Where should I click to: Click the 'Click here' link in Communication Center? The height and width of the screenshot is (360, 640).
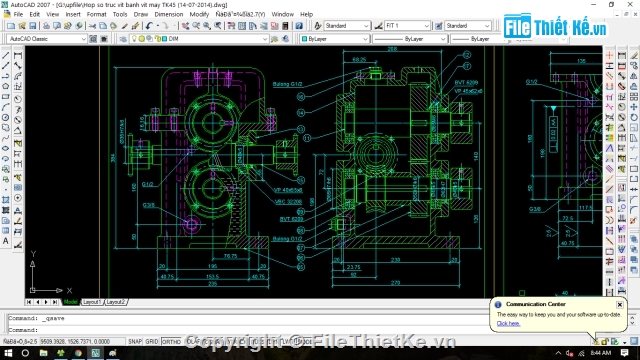click(508, 323)
